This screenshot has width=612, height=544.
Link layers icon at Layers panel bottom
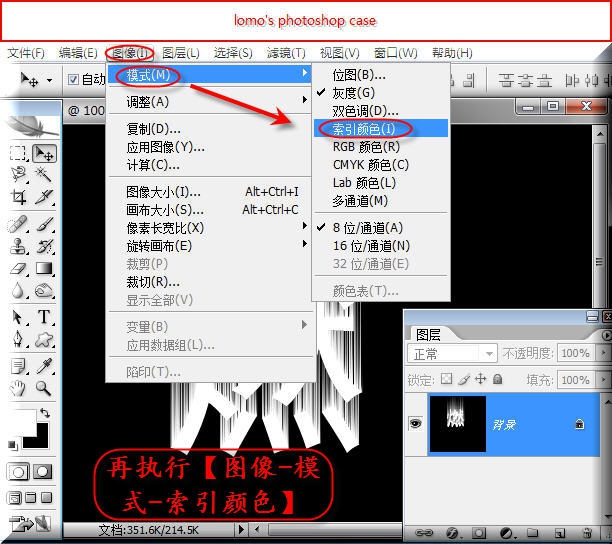(424, 533)
